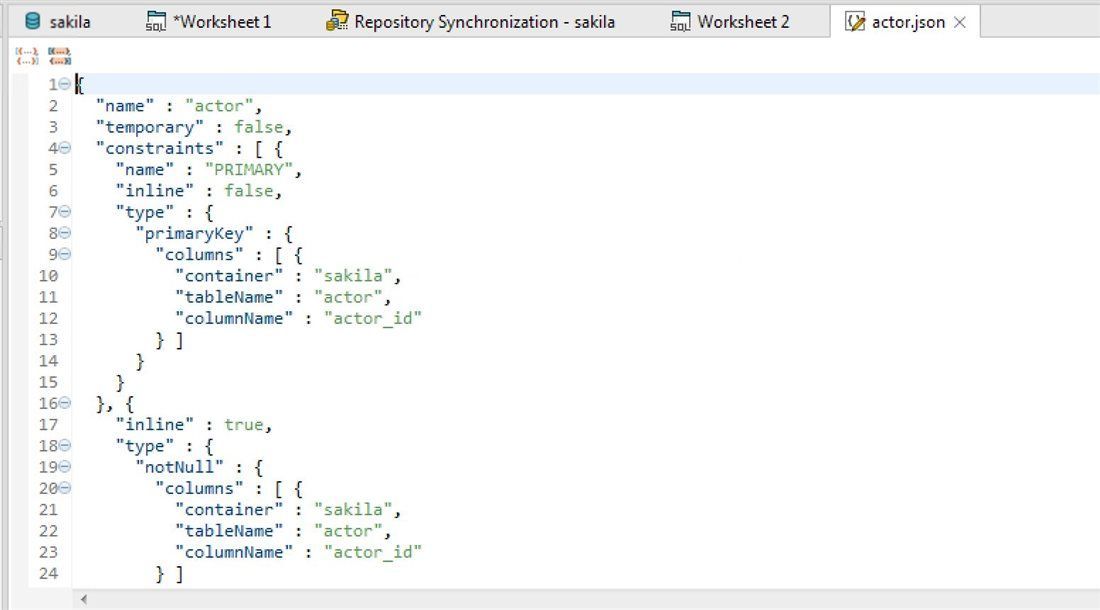Click "columnName" key on line 23
Screen dimensions: 1100x610
(234, 553)
